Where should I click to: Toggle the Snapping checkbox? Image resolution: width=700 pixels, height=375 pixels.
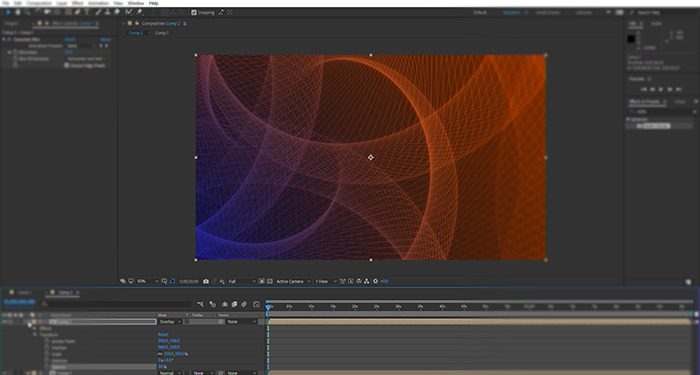tap(194, 12)
